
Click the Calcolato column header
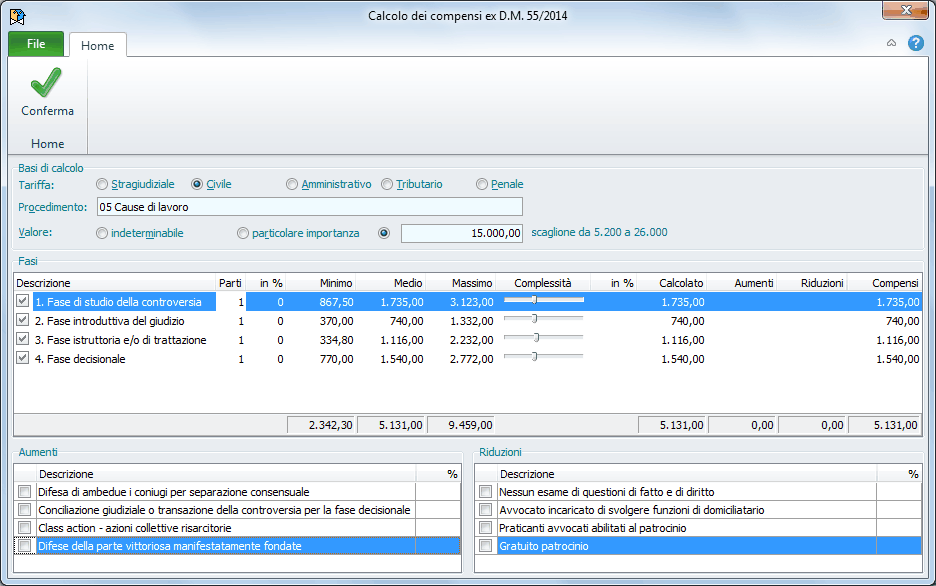[x=672, y=283]
